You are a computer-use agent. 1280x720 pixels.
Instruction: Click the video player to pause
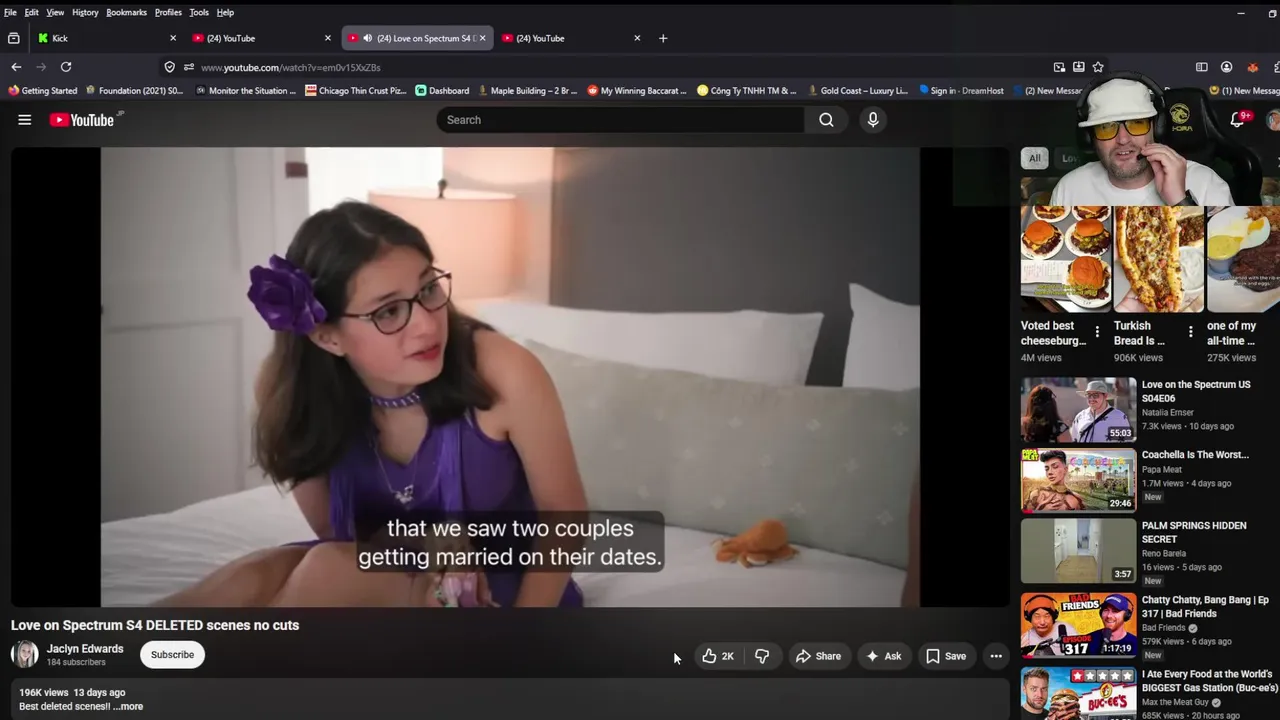pos(510,377)
